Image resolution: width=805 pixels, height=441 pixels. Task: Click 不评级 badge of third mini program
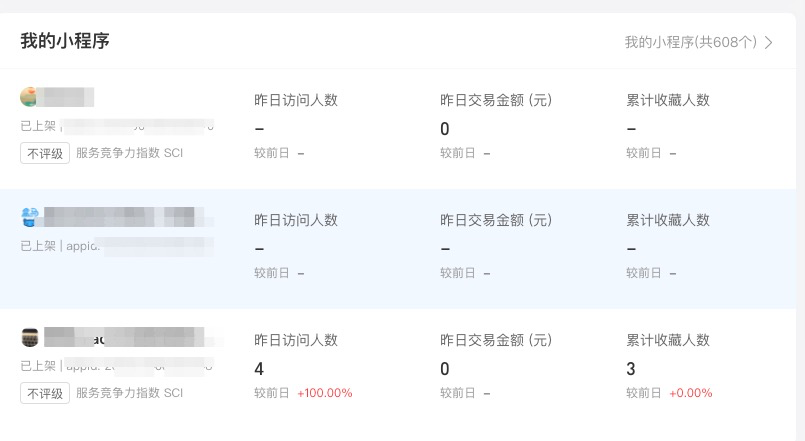[45, 393]
